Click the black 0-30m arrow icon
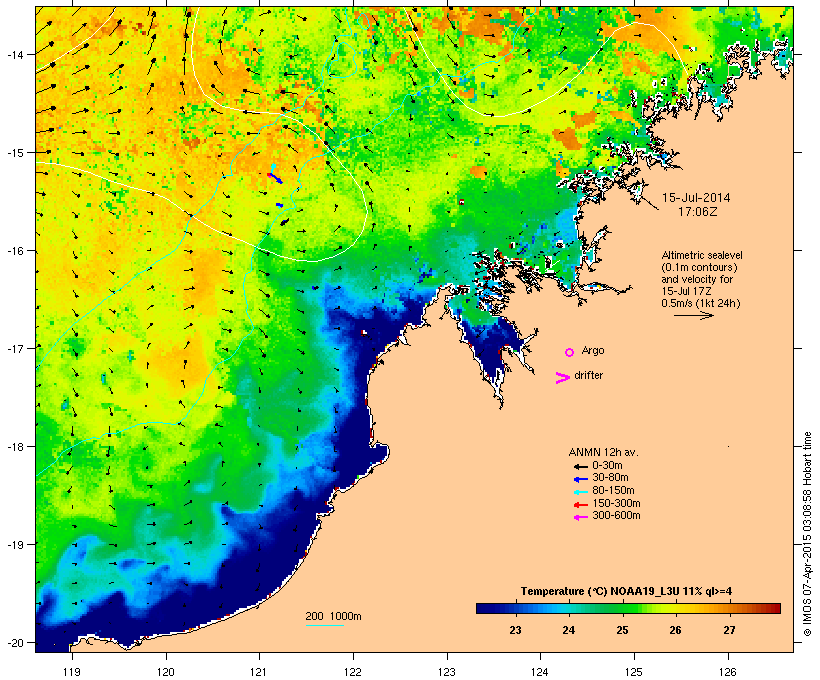Image resolution: width=820 pixels, height=680 pixels. pyautogui.click(x=580, y=467)
